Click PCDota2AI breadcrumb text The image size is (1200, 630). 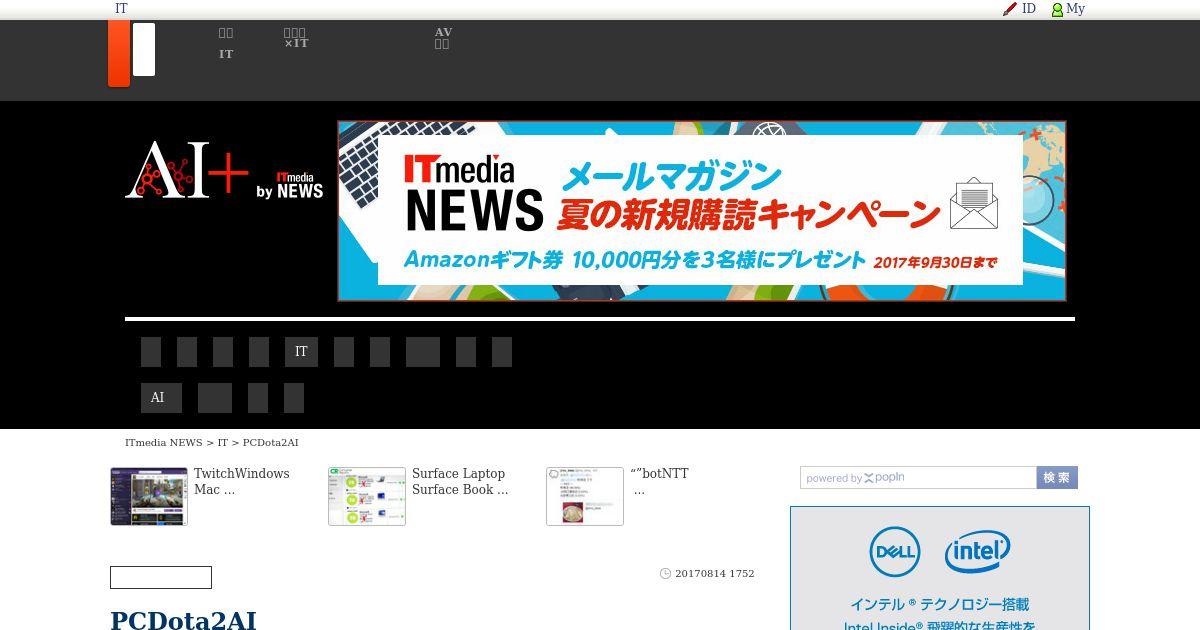(271, 442)
